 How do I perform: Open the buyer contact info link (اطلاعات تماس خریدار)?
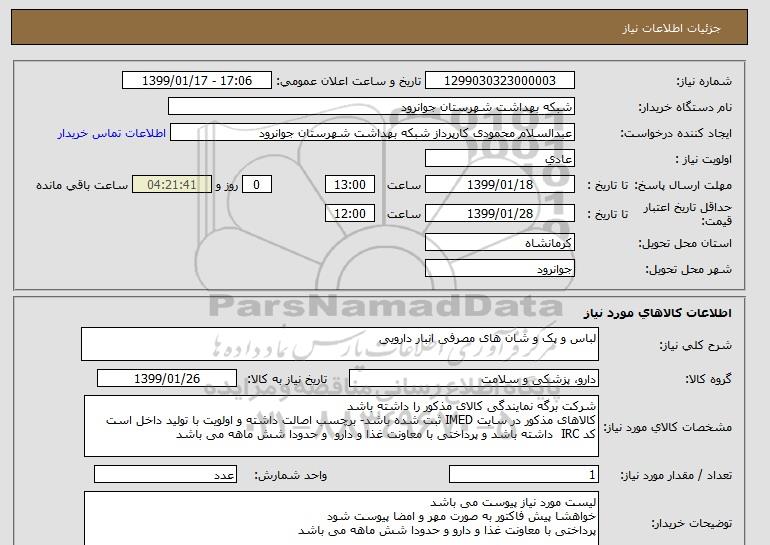(x=112, y=133)
